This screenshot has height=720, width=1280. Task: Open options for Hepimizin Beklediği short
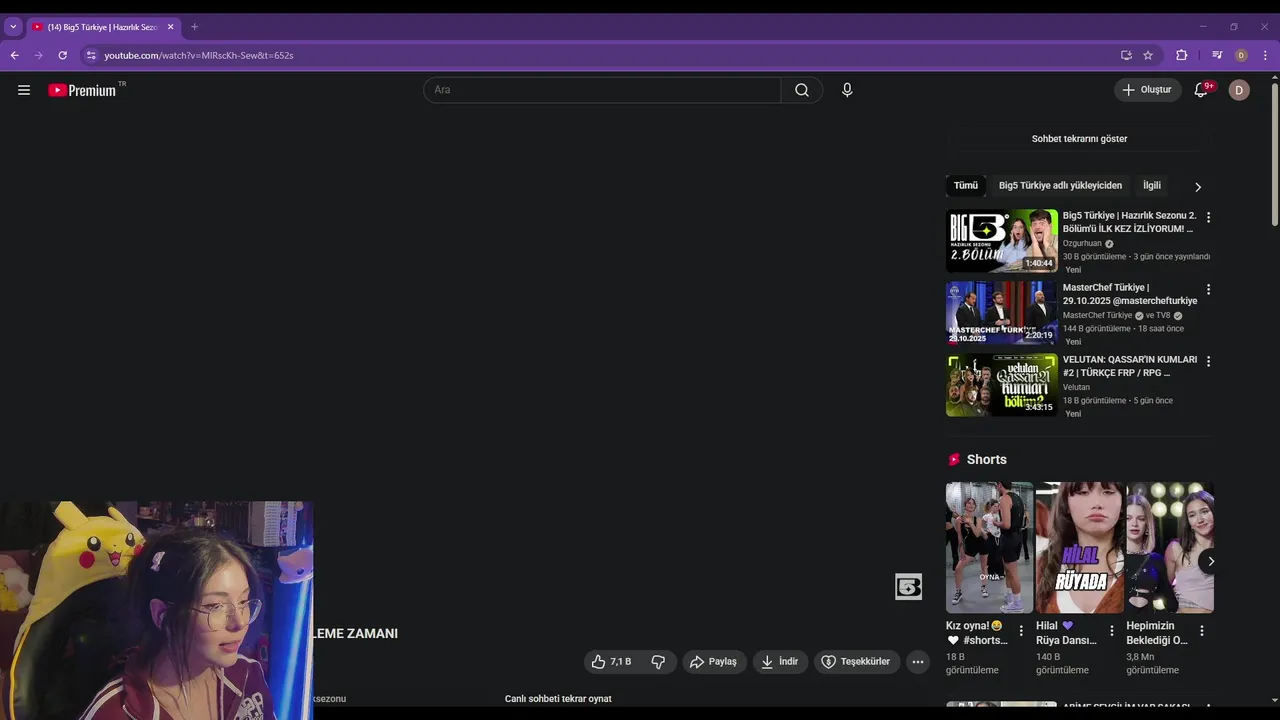1202,631
